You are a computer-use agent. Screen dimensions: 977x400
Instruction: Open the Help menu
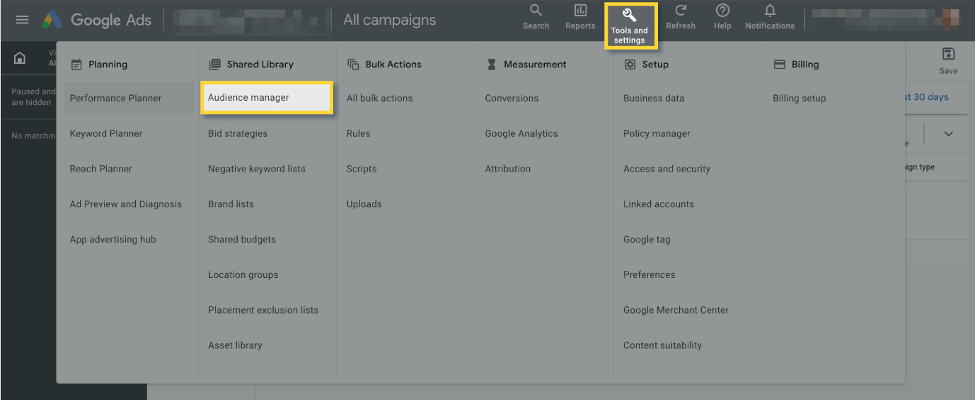point(722,17)
